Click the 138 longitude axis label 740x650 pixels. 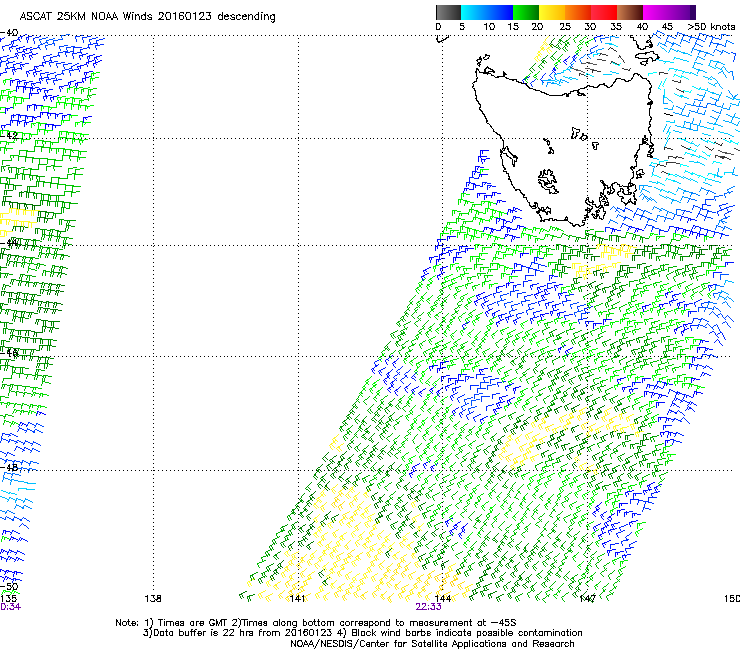[x=153, y=599]
